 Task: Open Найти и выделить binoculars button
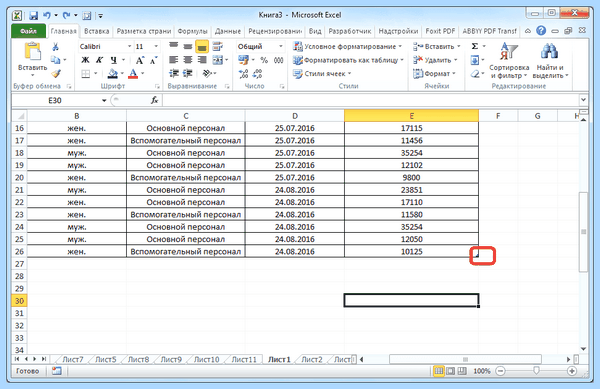point(550,60)
